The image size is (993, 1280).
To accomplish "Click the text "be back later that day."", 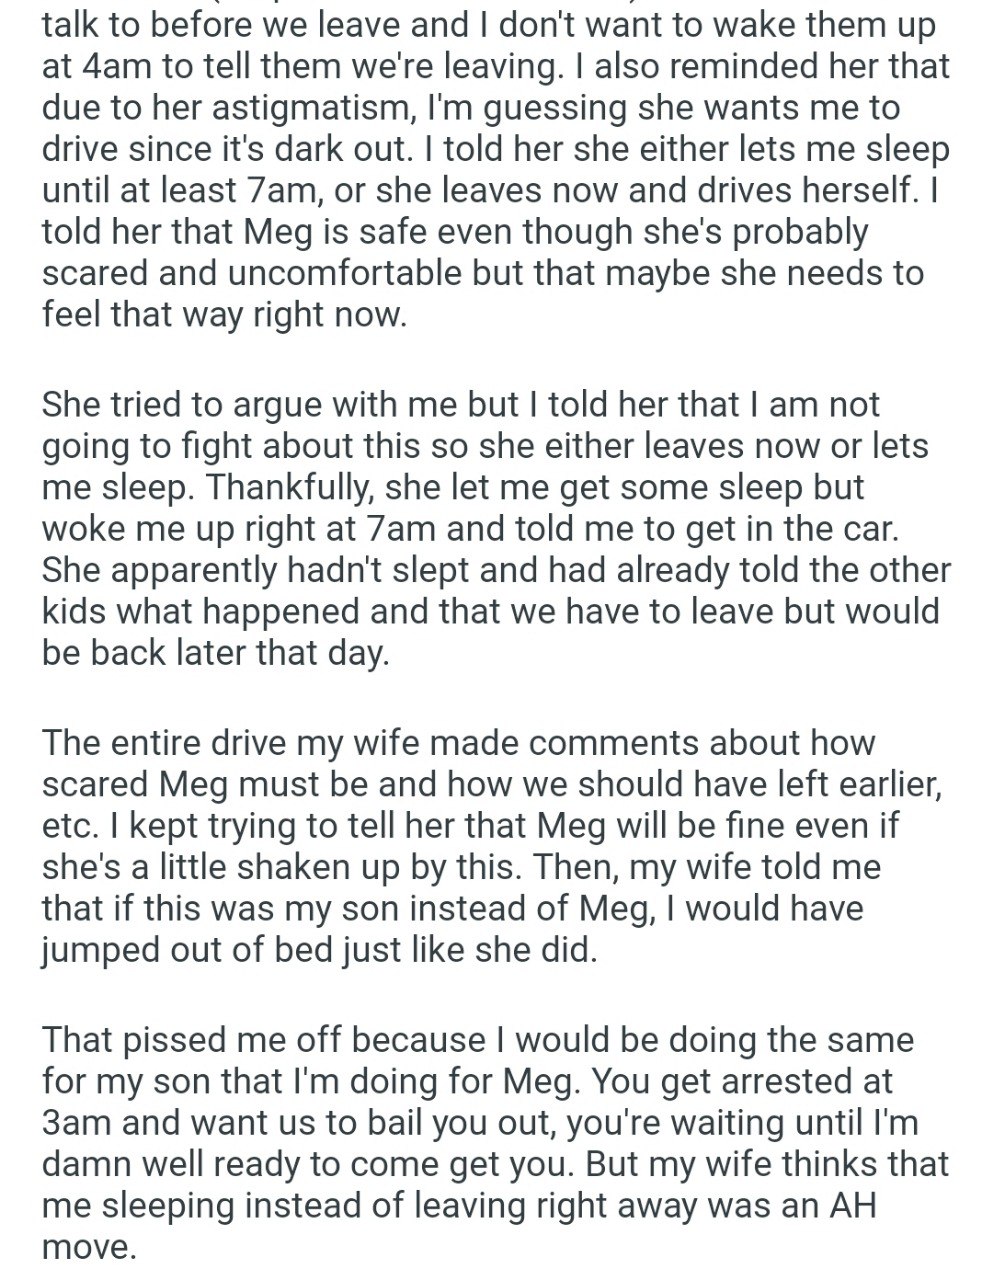I will coord(214,652).
